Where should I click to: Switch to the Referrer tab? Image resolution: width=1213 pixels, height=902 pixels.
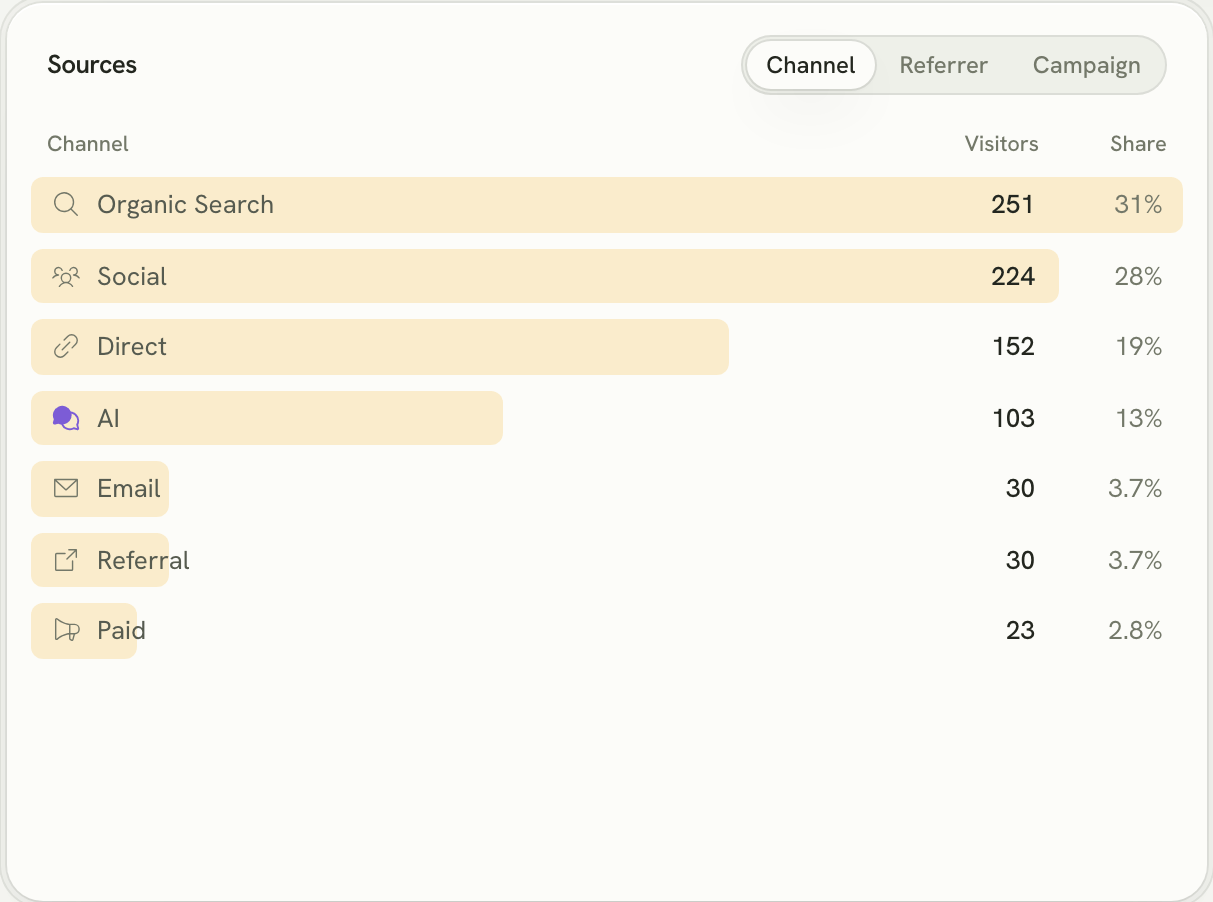(943, 66)
